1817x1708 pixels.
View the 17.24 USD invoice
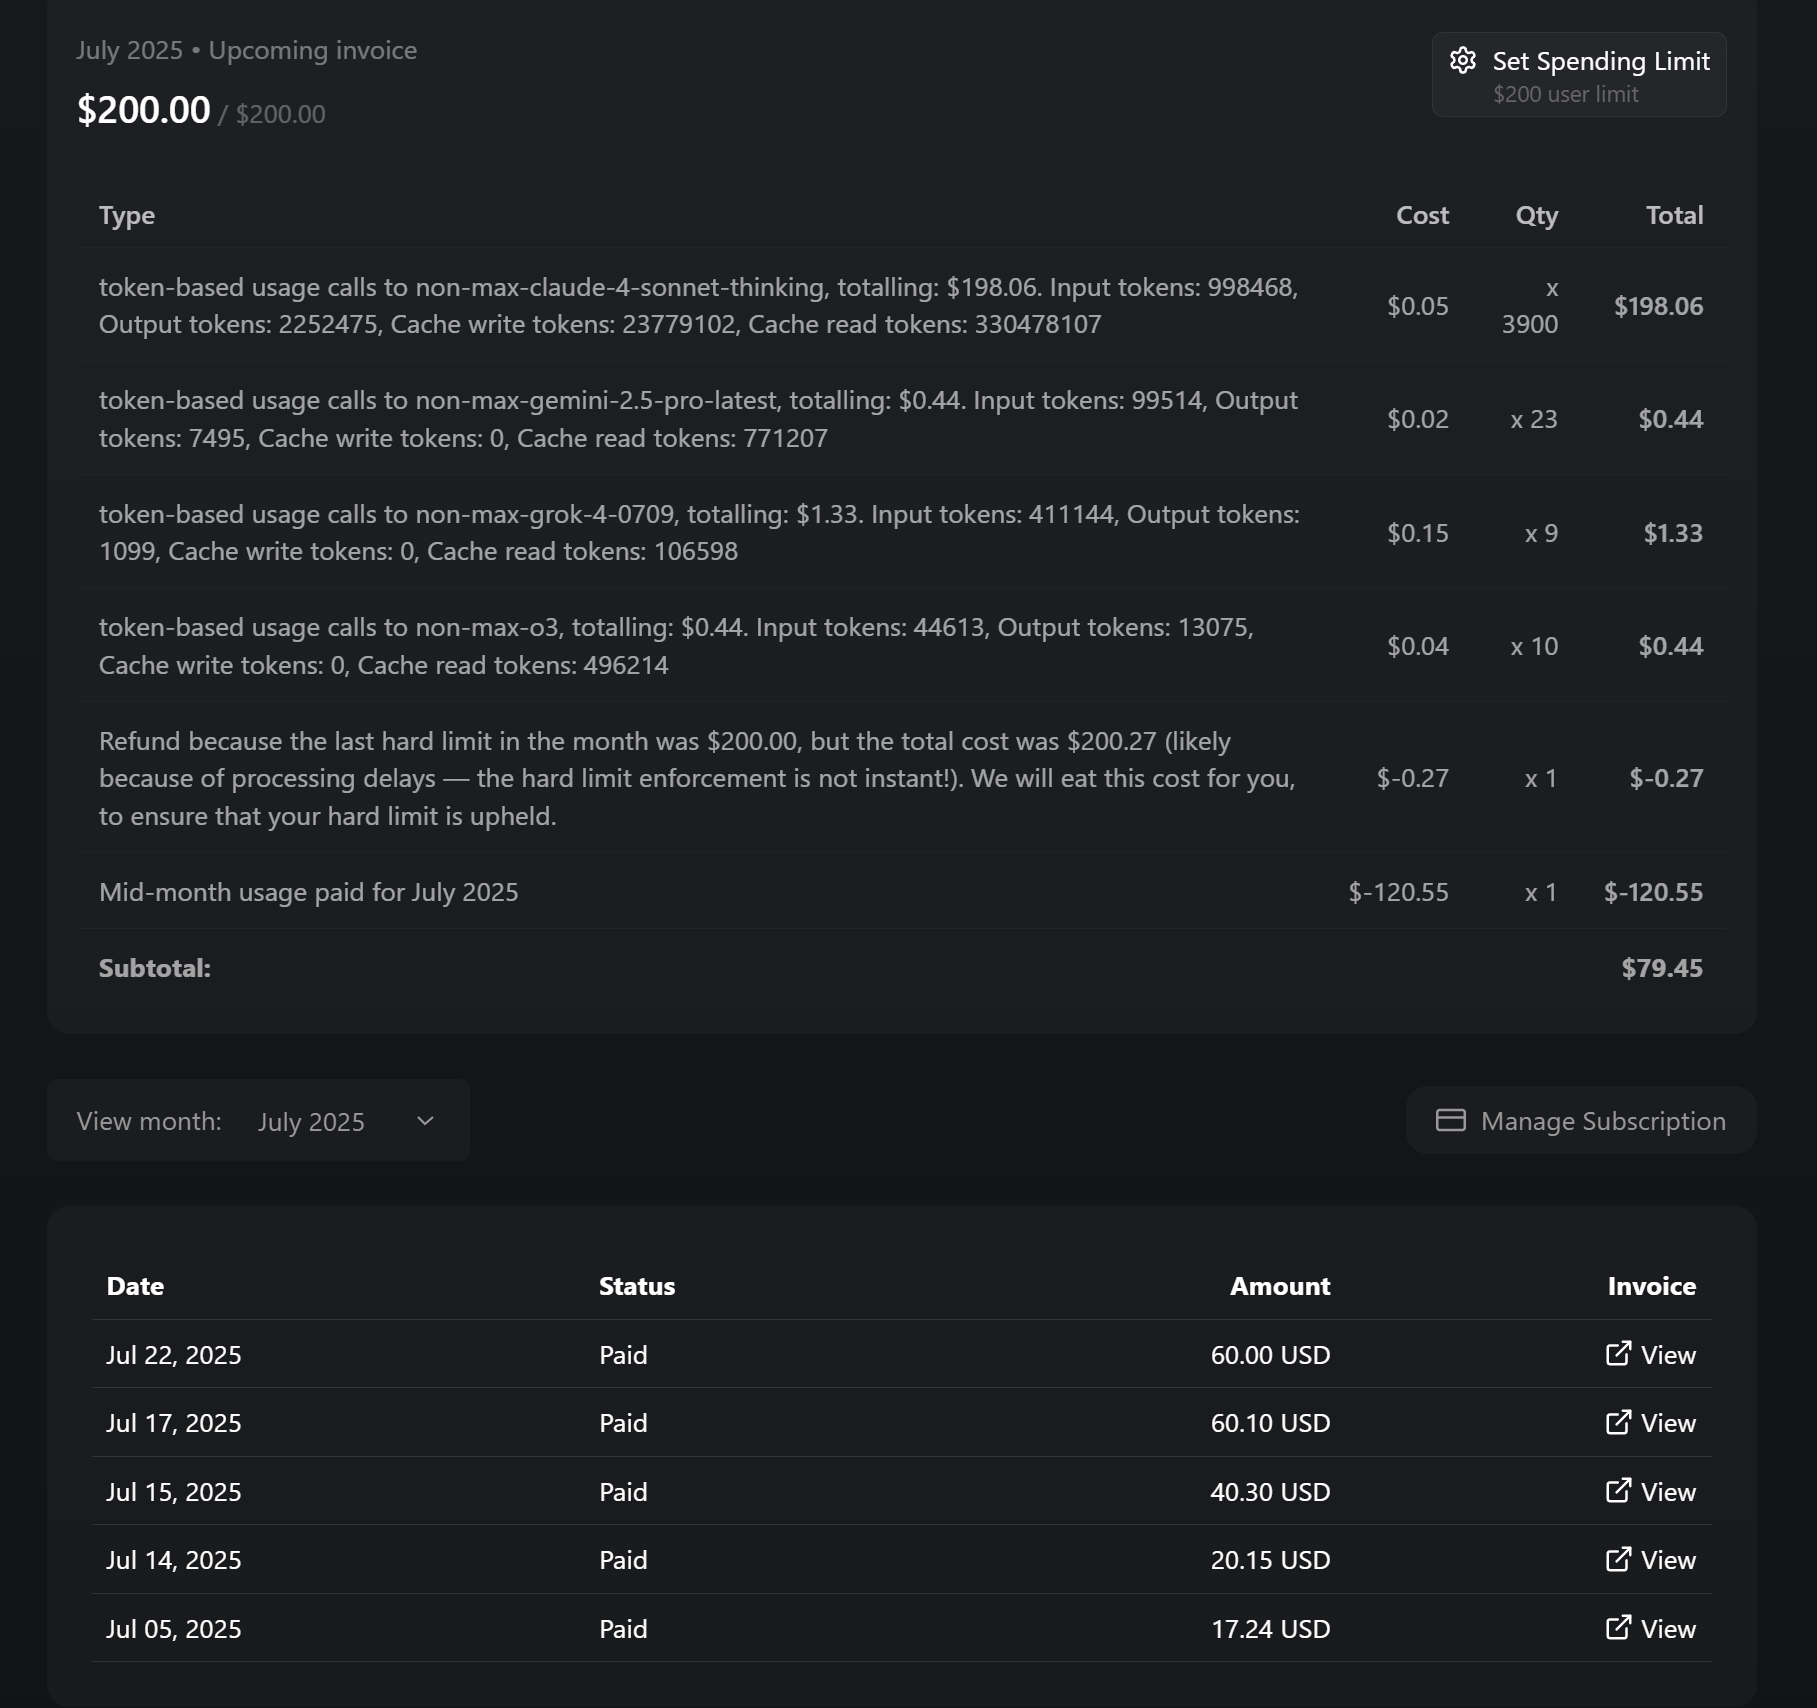coord(1668,1629)
